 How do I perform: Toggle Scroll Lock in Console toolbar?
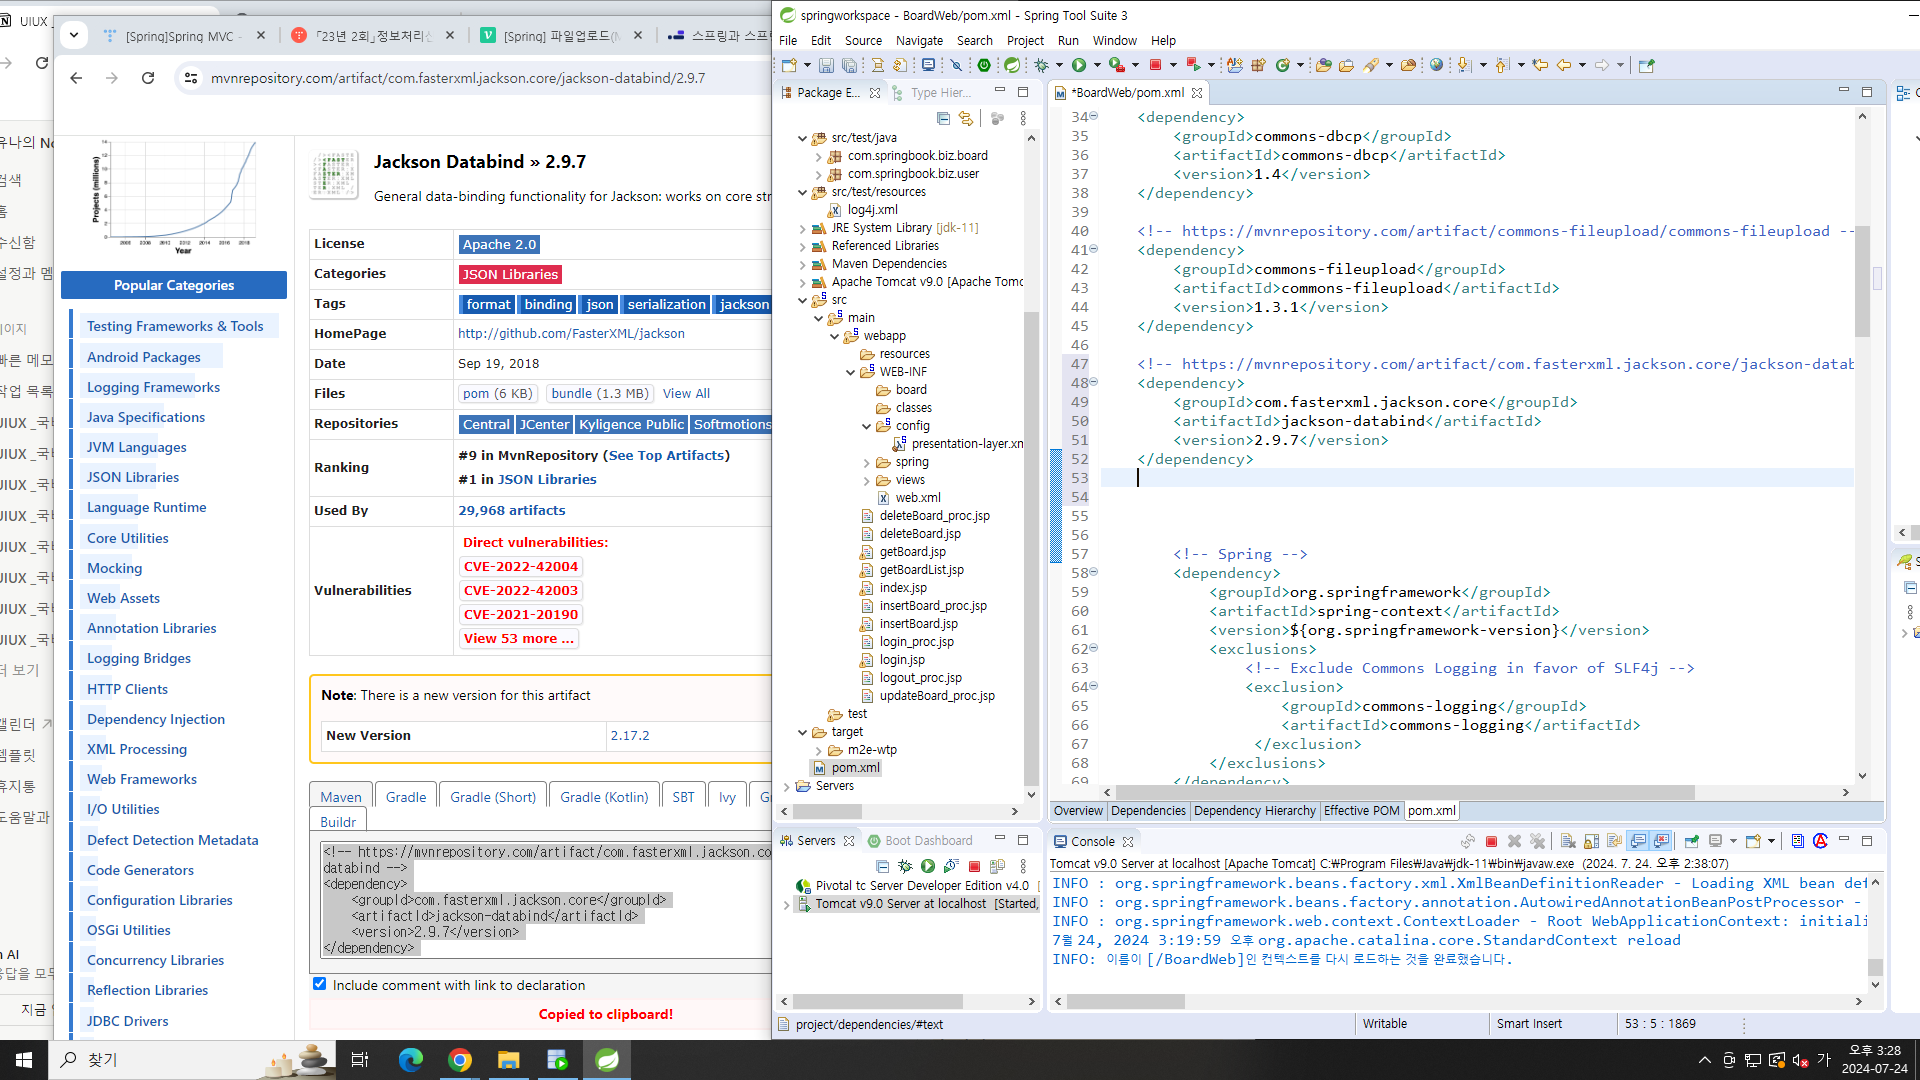pyautogui.click(x=1591, y=842)
